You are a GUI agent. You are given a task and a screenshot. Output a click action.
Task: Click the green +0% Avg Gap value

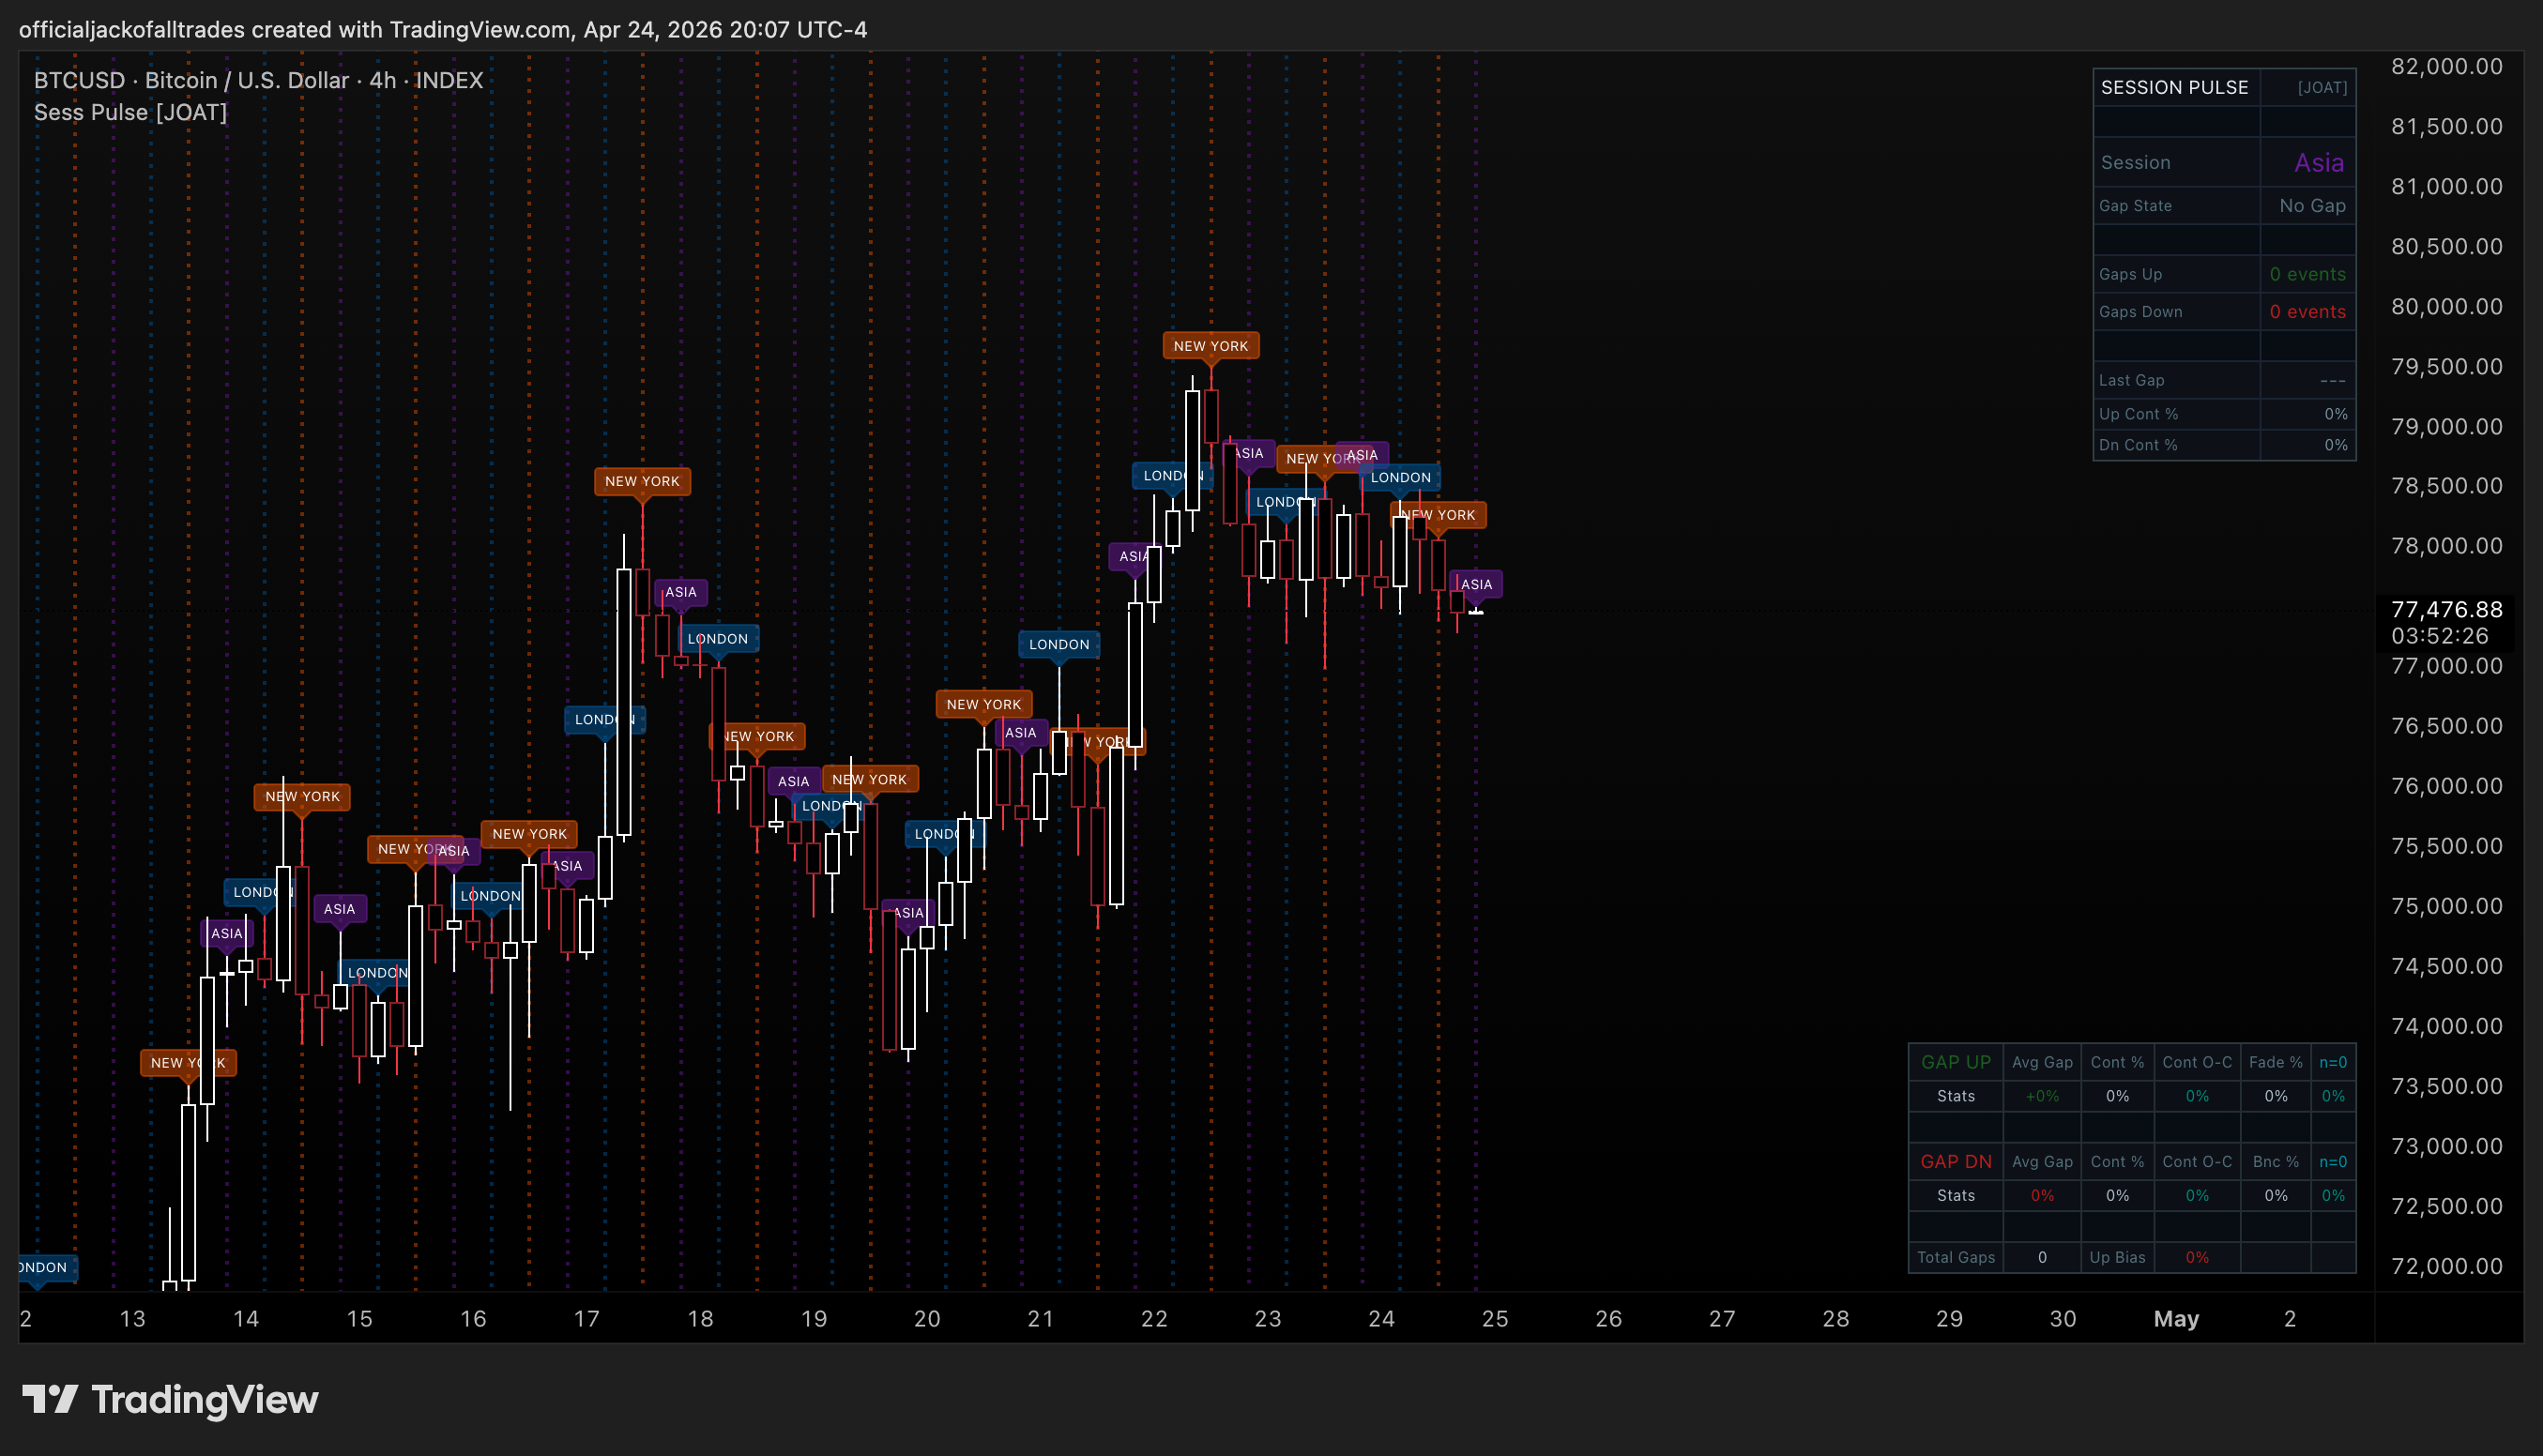coord(2041,1096)
